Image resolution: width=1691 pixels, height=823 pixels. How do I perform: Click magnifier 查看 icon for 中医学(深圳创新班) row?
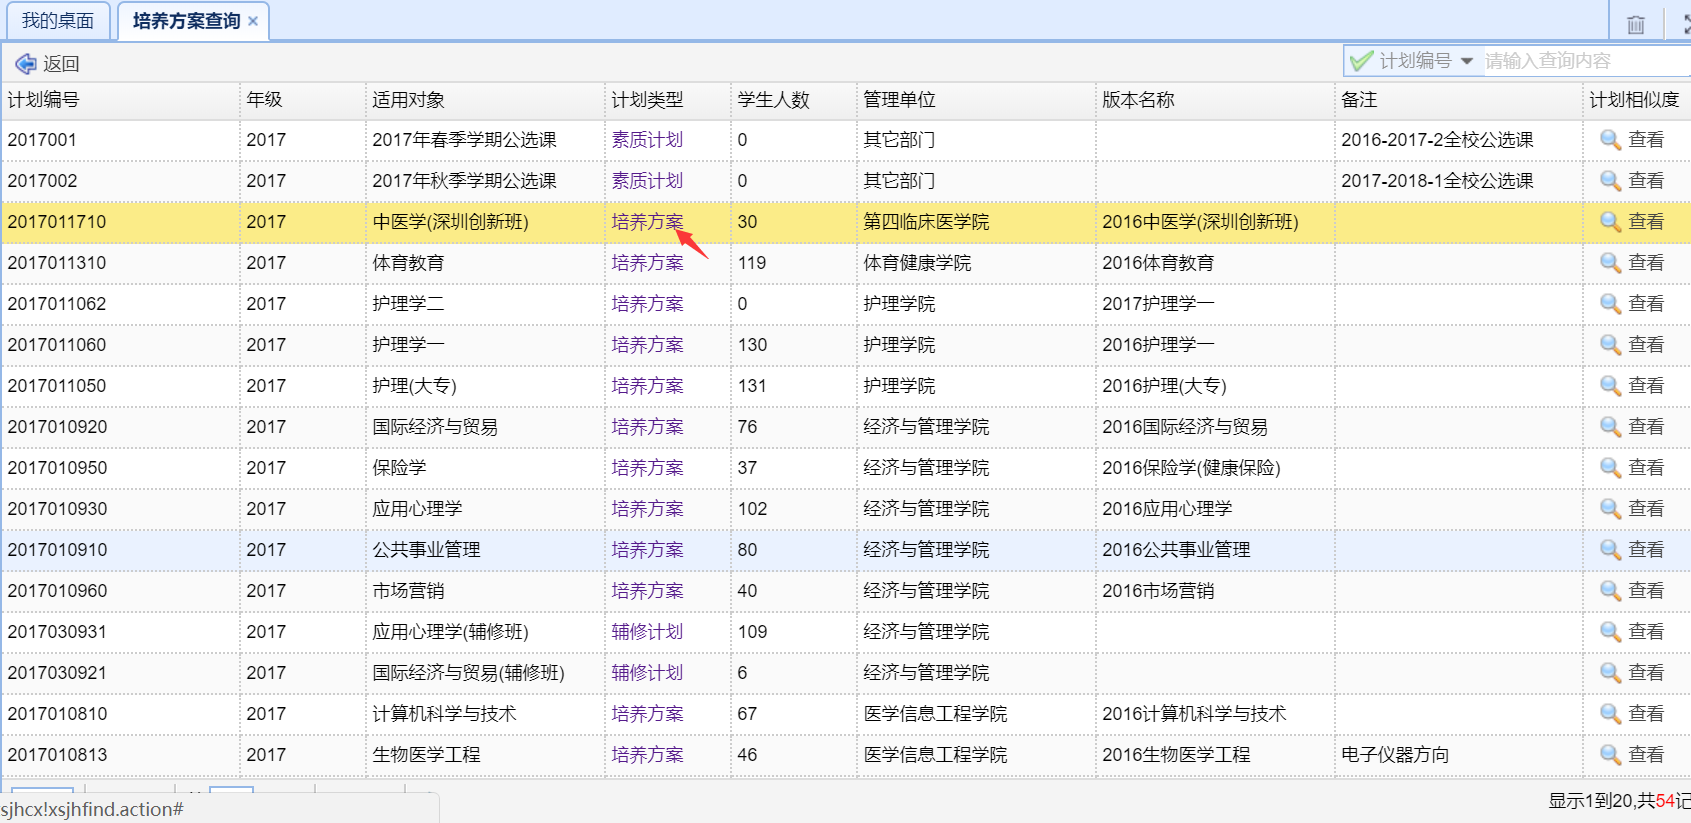[1610, 222]
